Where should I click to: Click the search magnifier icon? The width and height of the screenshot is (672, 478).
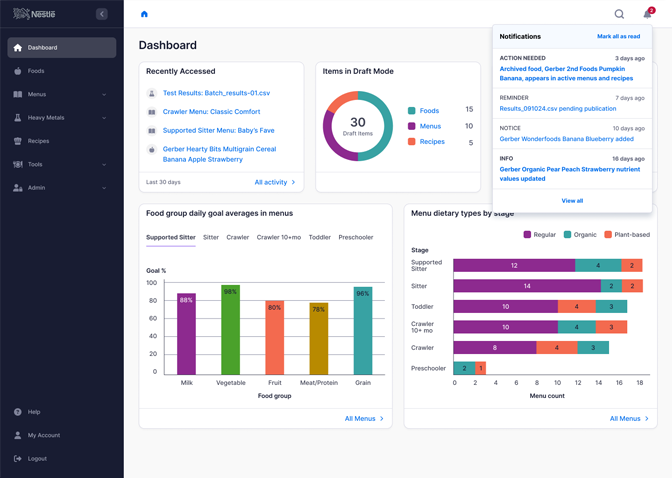pyautogui.click(x=619, y=14)
